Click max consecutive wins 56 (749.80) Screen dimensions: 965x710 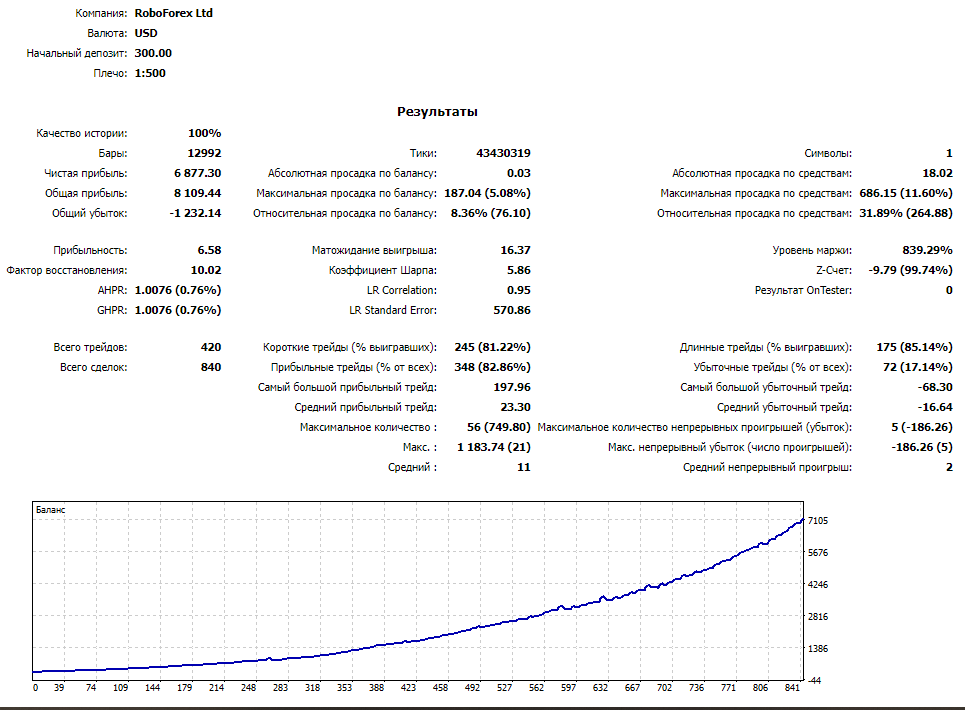click(499, 427)
